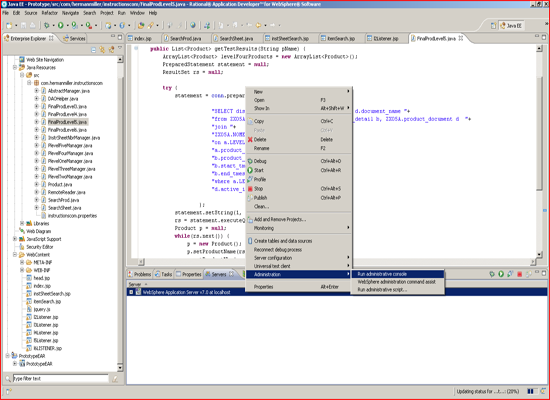
Task: Click Collapse All icon in Enterprise Explorer
Action: [94, 50]
